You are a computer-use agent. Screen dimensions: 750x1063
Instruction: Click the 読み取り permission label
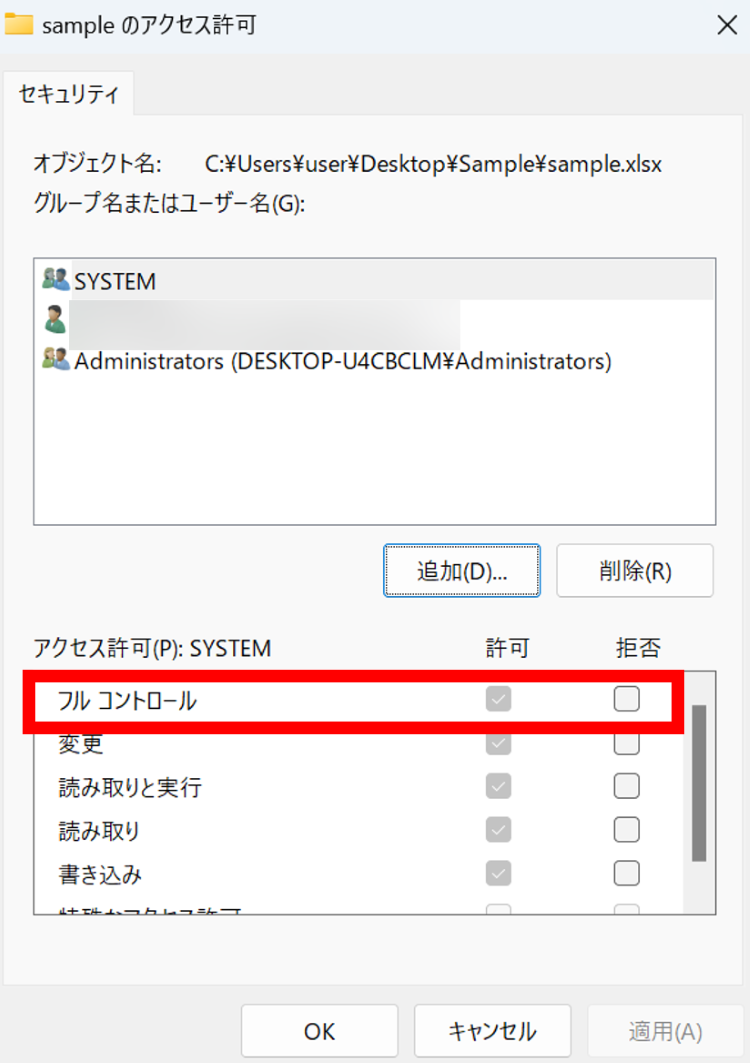coord(99,830)
